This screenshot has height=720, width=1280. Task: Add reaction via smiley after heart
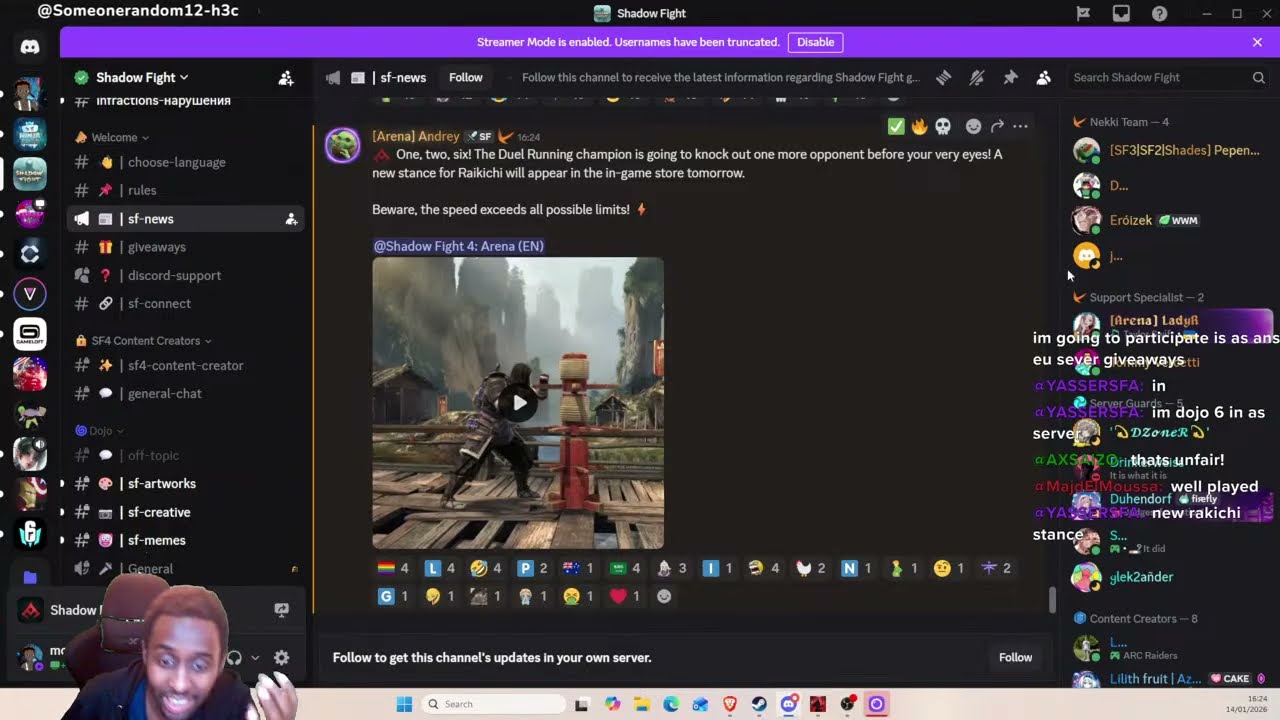(663, 596)
